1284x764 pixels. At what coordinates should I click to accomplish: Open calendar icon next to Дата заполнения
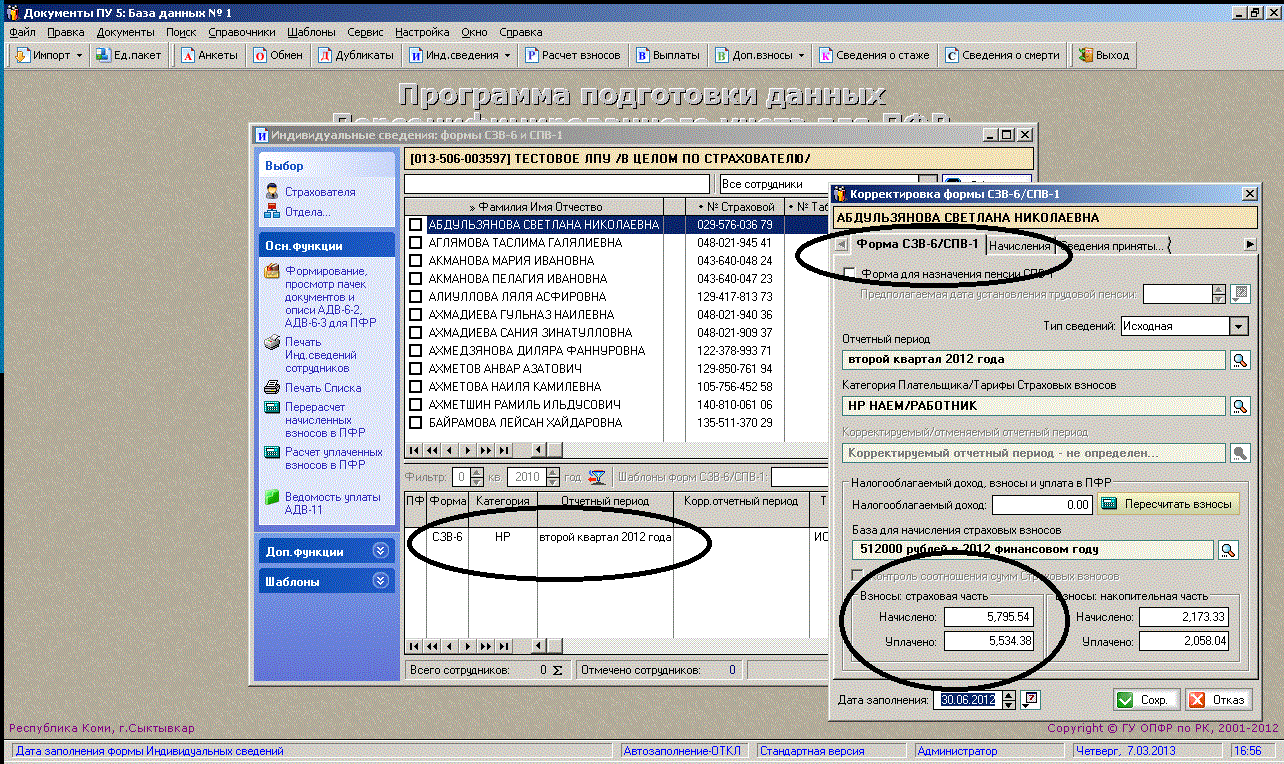[x=1032, y=700]
